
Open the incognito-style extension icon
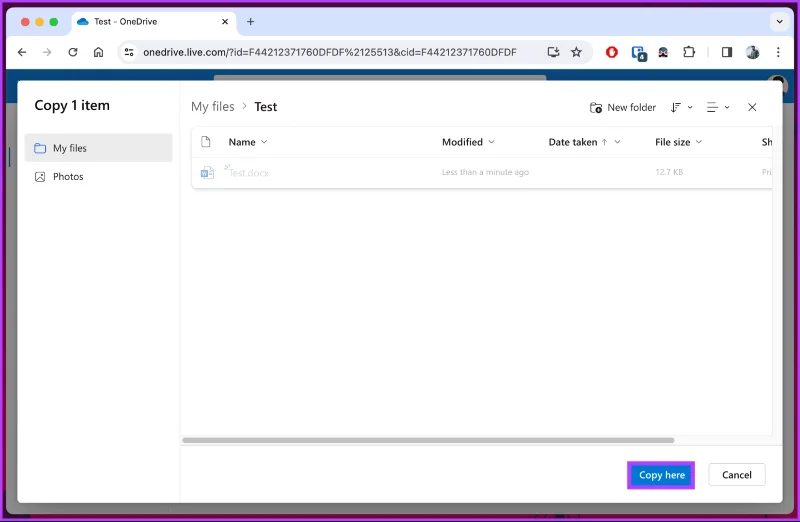pos(663,52)
